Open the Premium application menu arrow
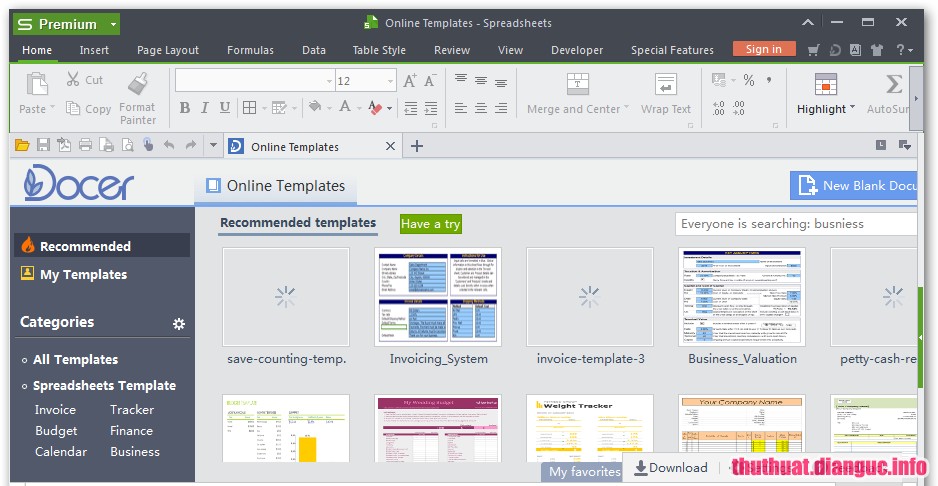 coord(113,25)
